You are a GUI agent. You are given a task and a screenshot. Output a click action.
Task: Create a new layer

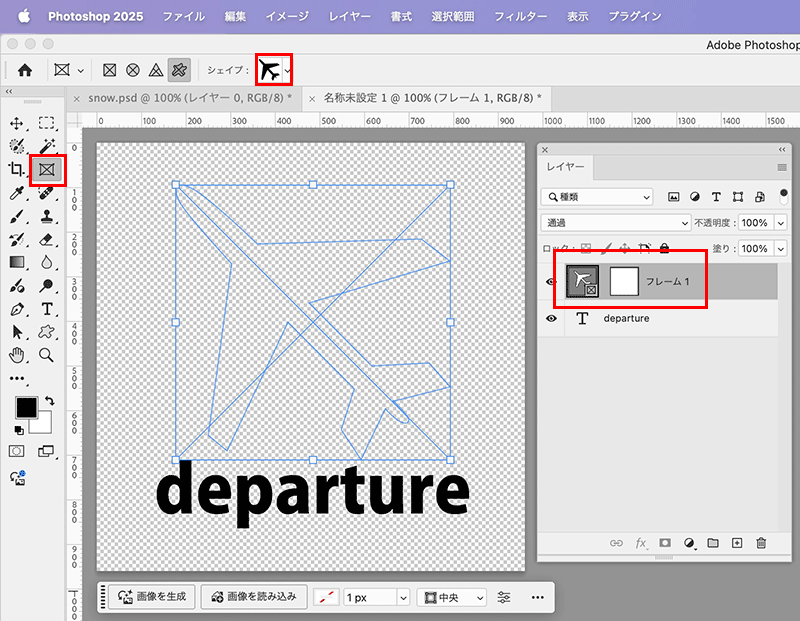coord(737,543)
